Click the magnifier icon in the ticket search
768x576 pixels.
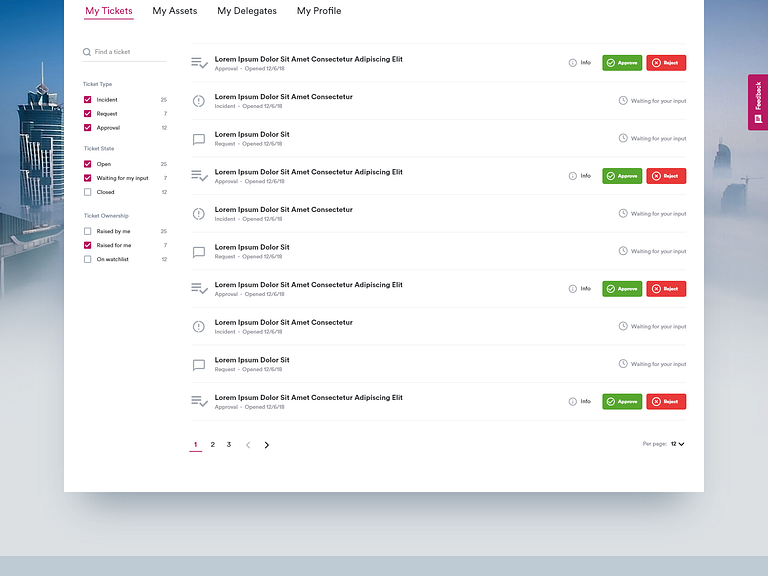(87, 52)
